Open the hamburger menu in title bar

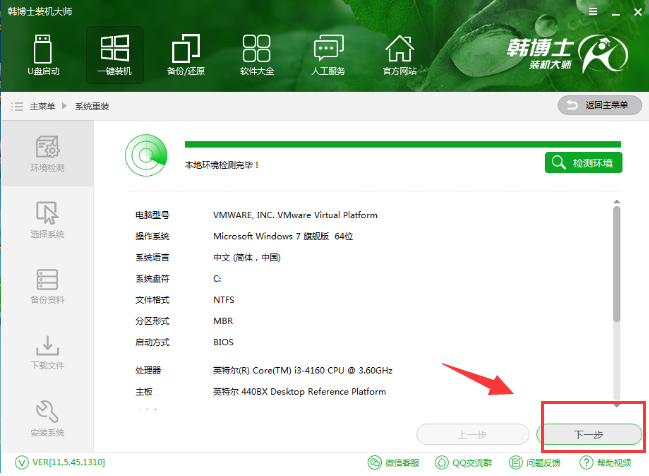[593, 12]
